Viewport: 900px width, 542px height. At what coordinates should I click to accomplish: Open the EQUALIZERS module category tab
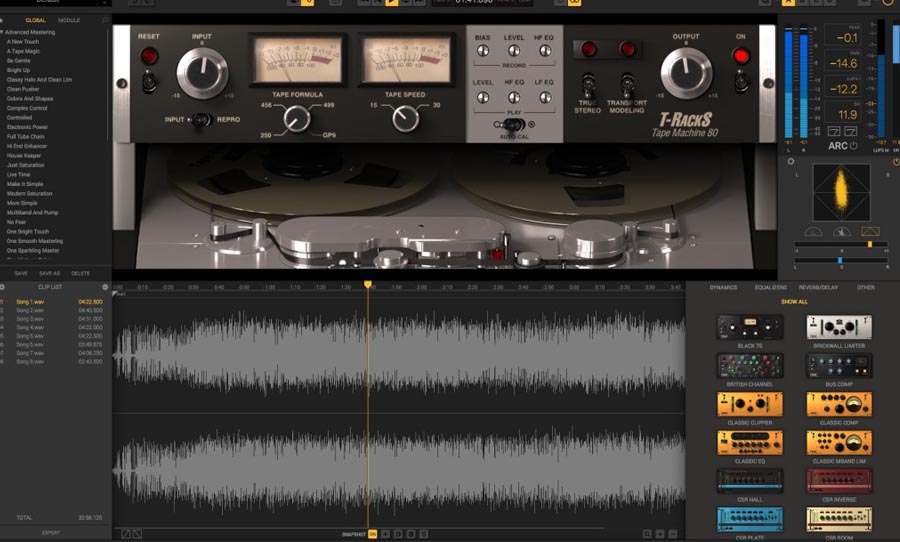tap(771, 287)
